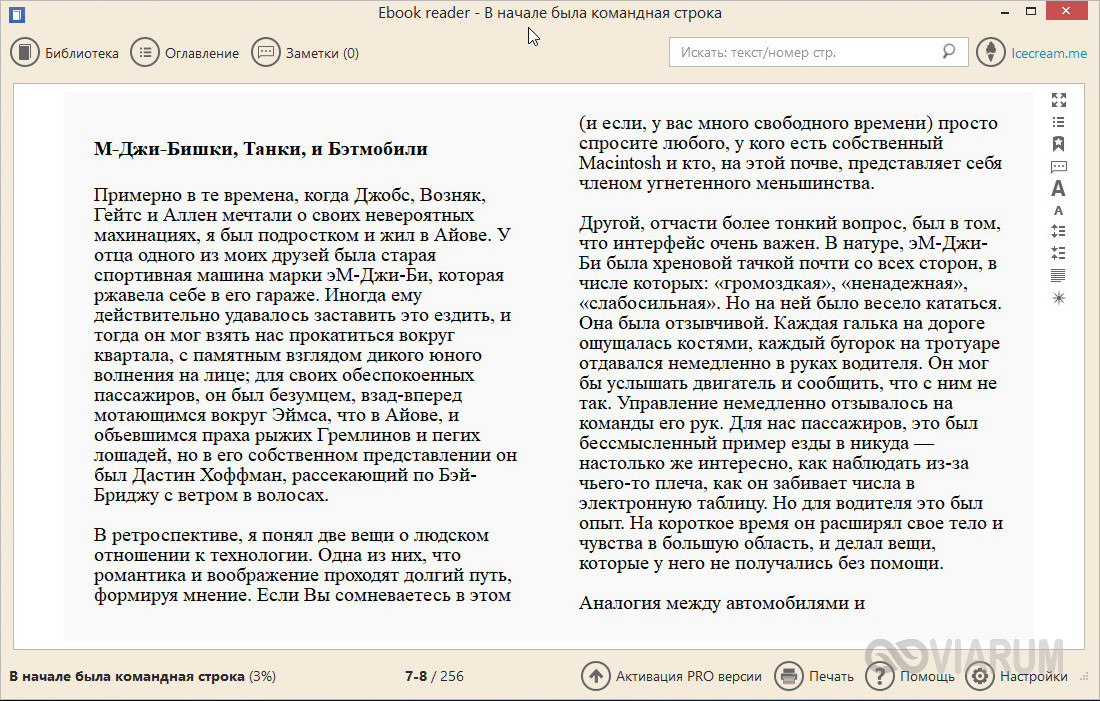This screenshot has width=1100, height=701.
Task: Click the search text/page number field
Action: click(x=805, y=52)
